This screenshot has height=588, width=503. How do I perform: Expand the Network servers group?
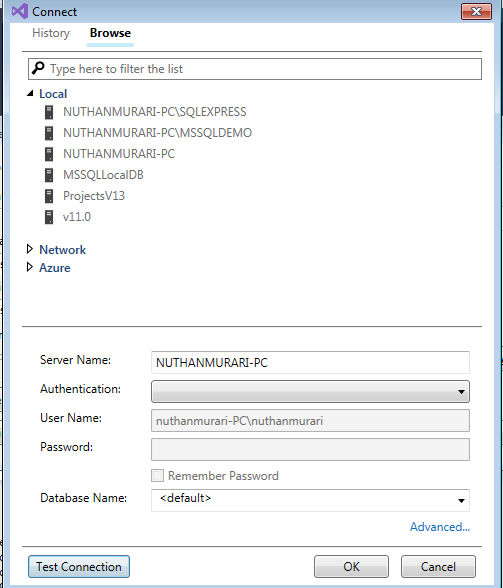coord(30,249)
